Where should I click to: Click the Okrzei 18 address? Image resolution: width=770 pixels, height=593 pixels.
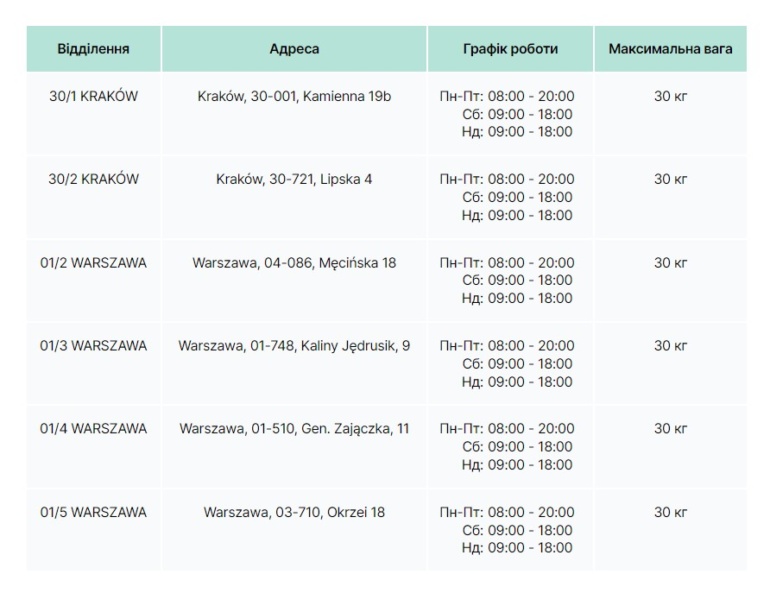tap(294, 512)
